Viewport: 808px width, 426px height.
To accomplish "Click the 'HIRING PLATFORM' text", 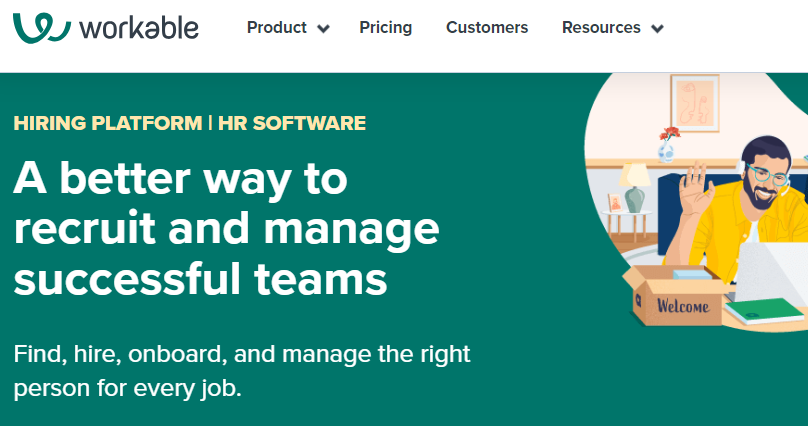I will click(x=108, y=123).
